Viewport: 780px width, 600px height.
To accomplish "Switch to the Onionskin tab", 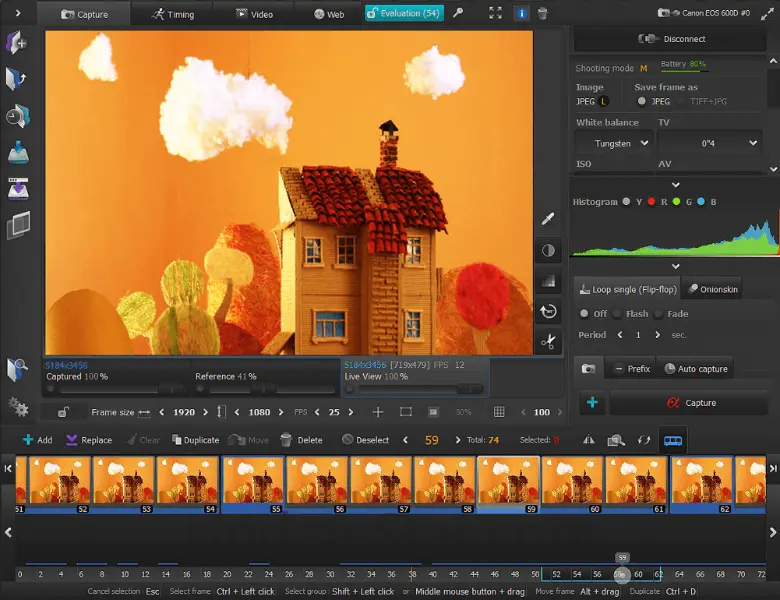I will click(x=712, y=289).
